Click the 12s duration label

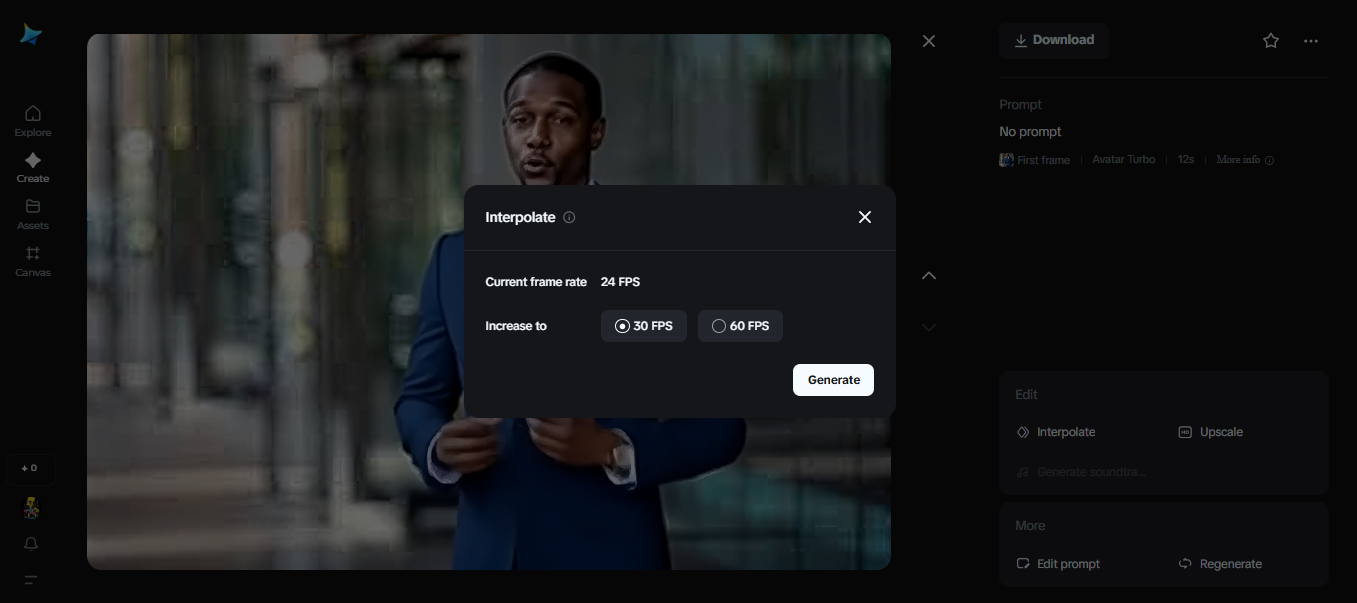[x=1186, y=160]
